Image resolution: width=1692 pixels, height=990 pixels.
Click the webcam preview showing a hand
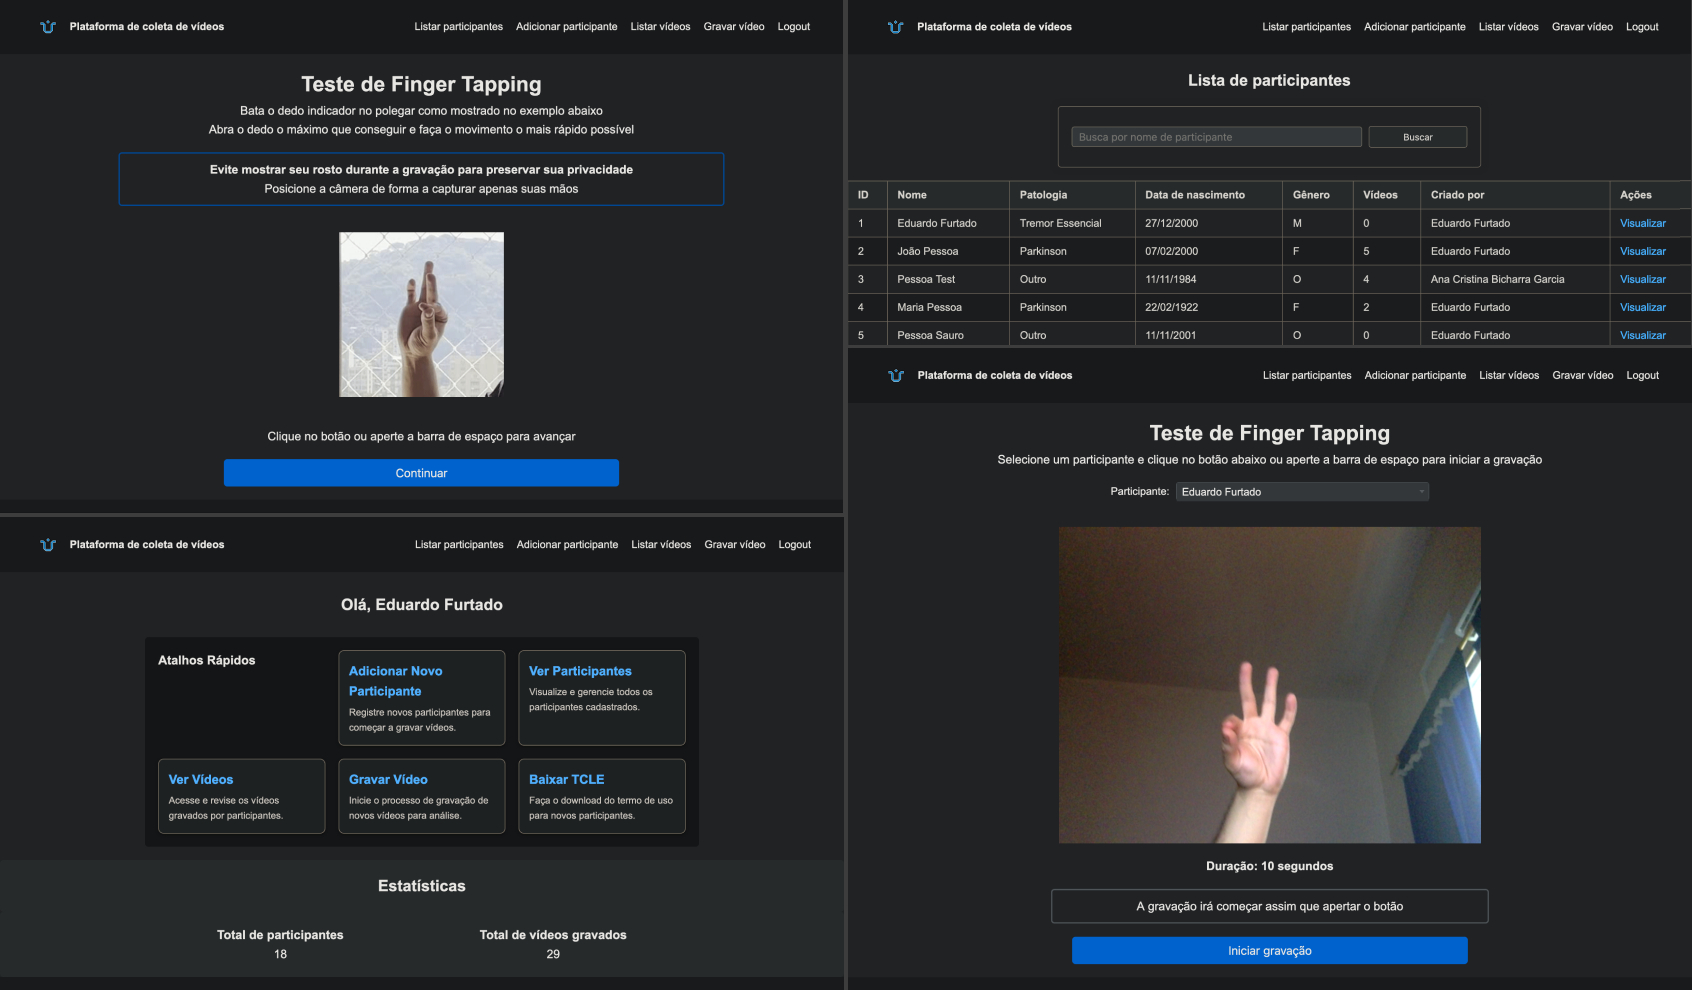[1270, 685]
